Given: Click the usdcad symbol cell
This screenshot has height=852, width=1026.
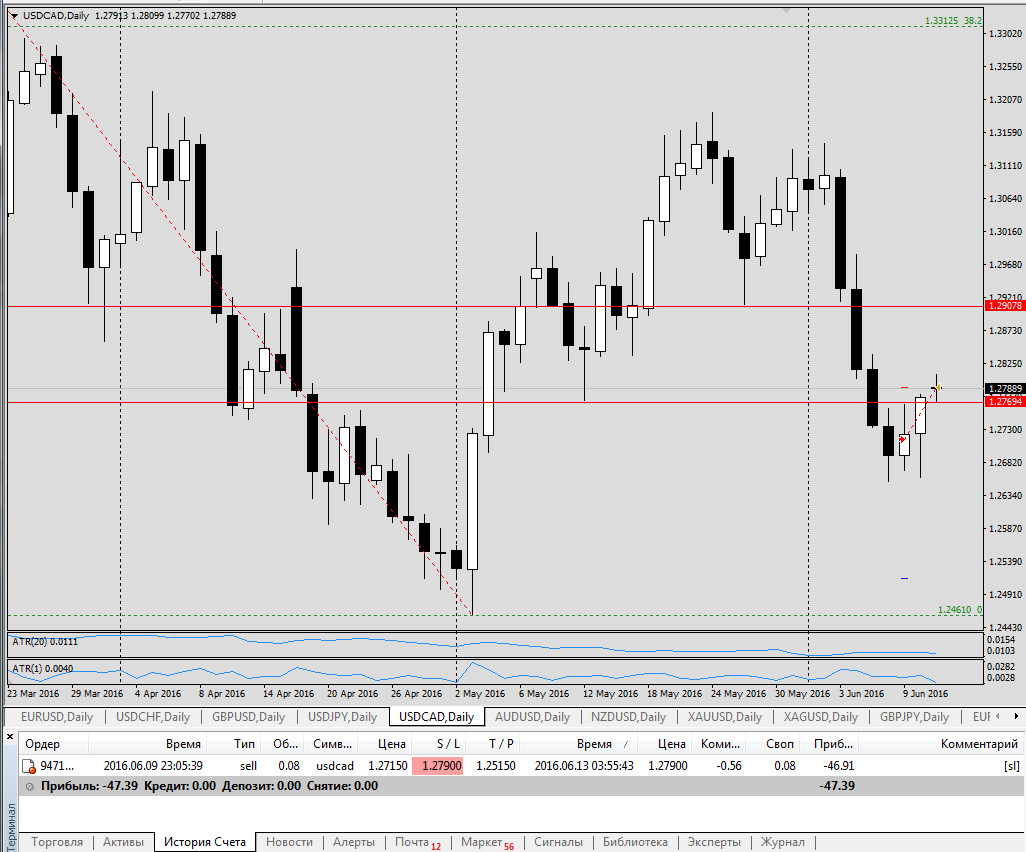Looking at the screenshot, I should (x=334, y=766).
